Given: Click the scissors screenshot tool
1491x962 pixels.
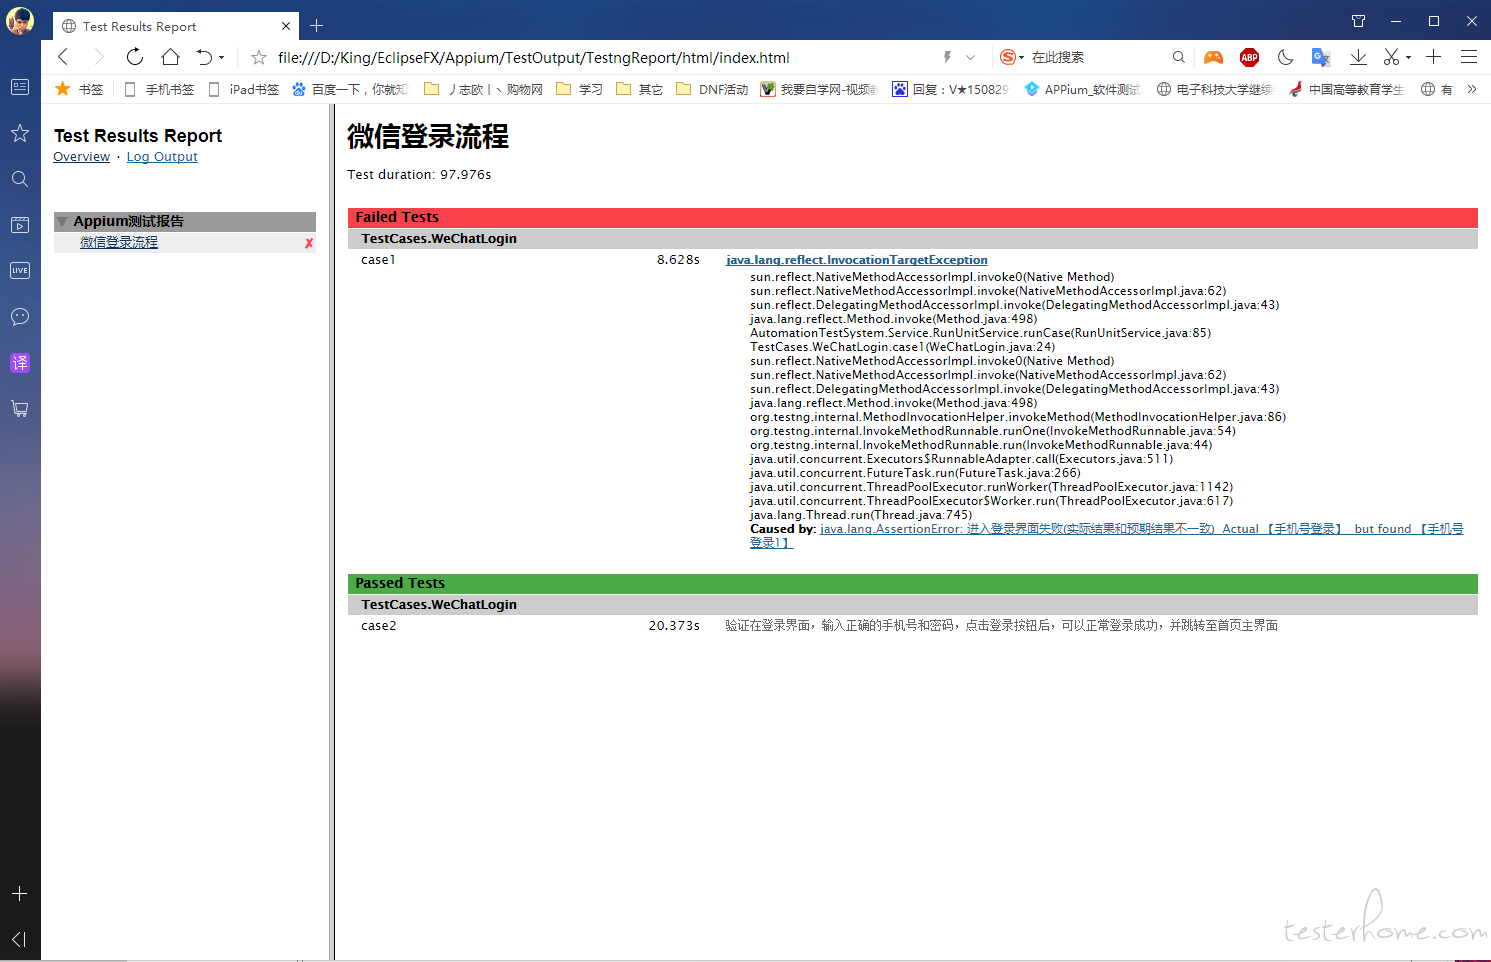Looking at the screenshot, I should (1391, 57).
